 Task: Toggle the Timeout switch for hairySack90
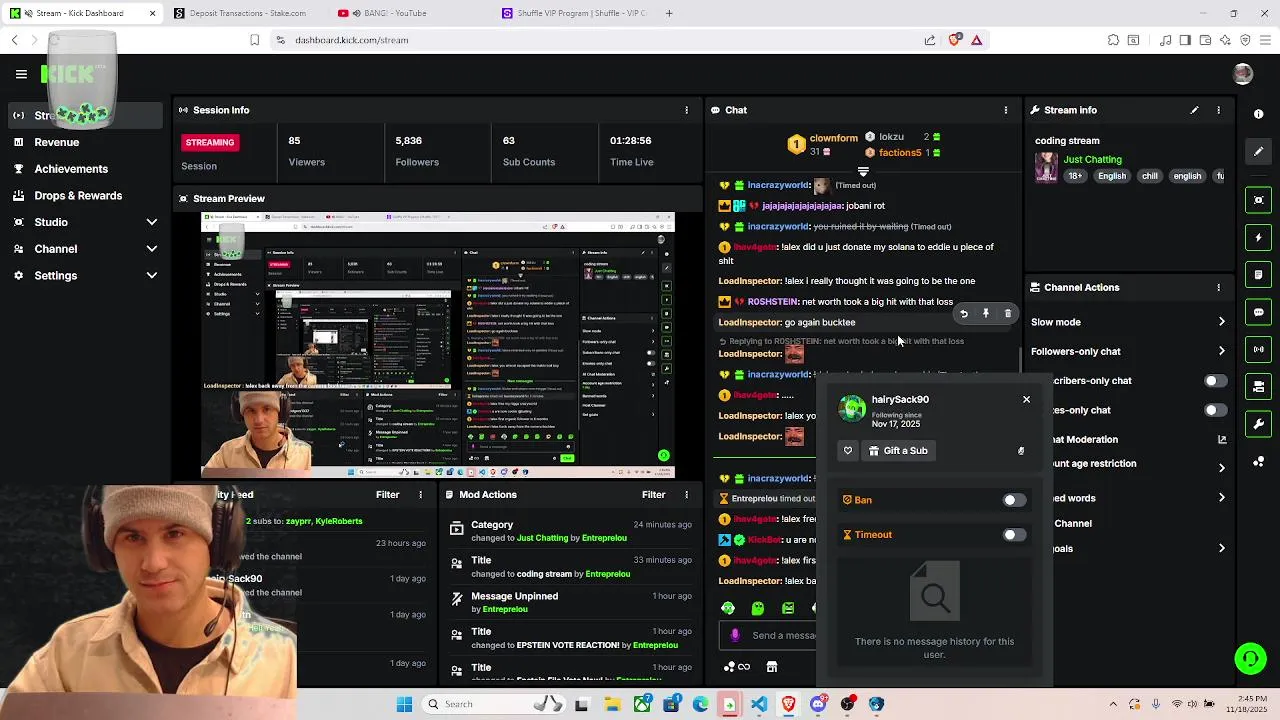tap(1014, 535)
